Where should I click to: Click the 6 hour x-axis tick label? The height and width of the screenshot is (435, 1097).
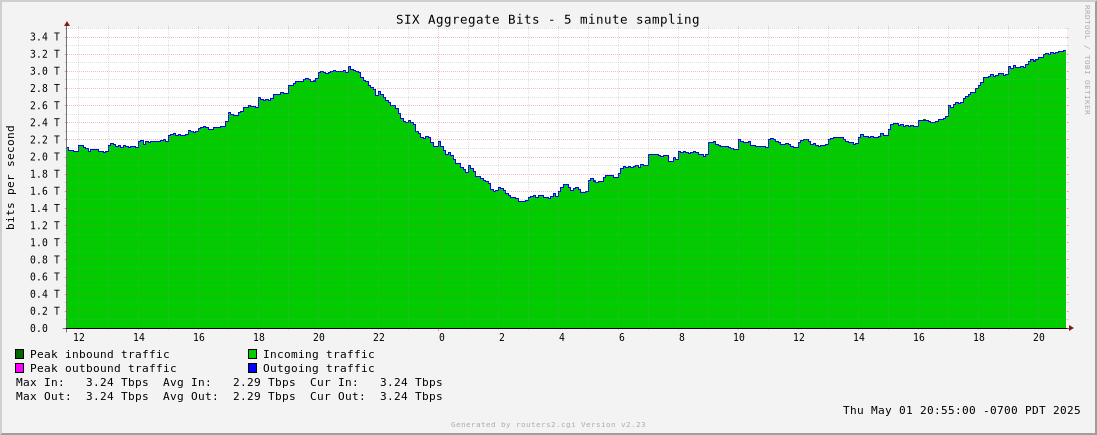click(621, 338)
